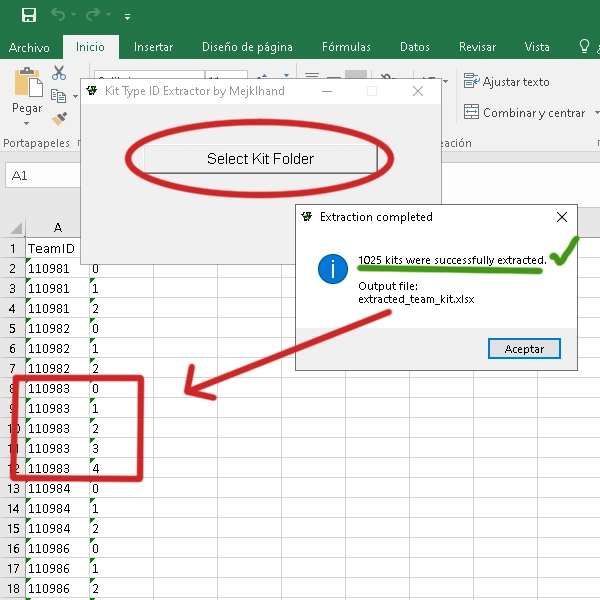Screen dimensions: 600x600
Task: Select row 4 header
Action: tap(13, 308)
